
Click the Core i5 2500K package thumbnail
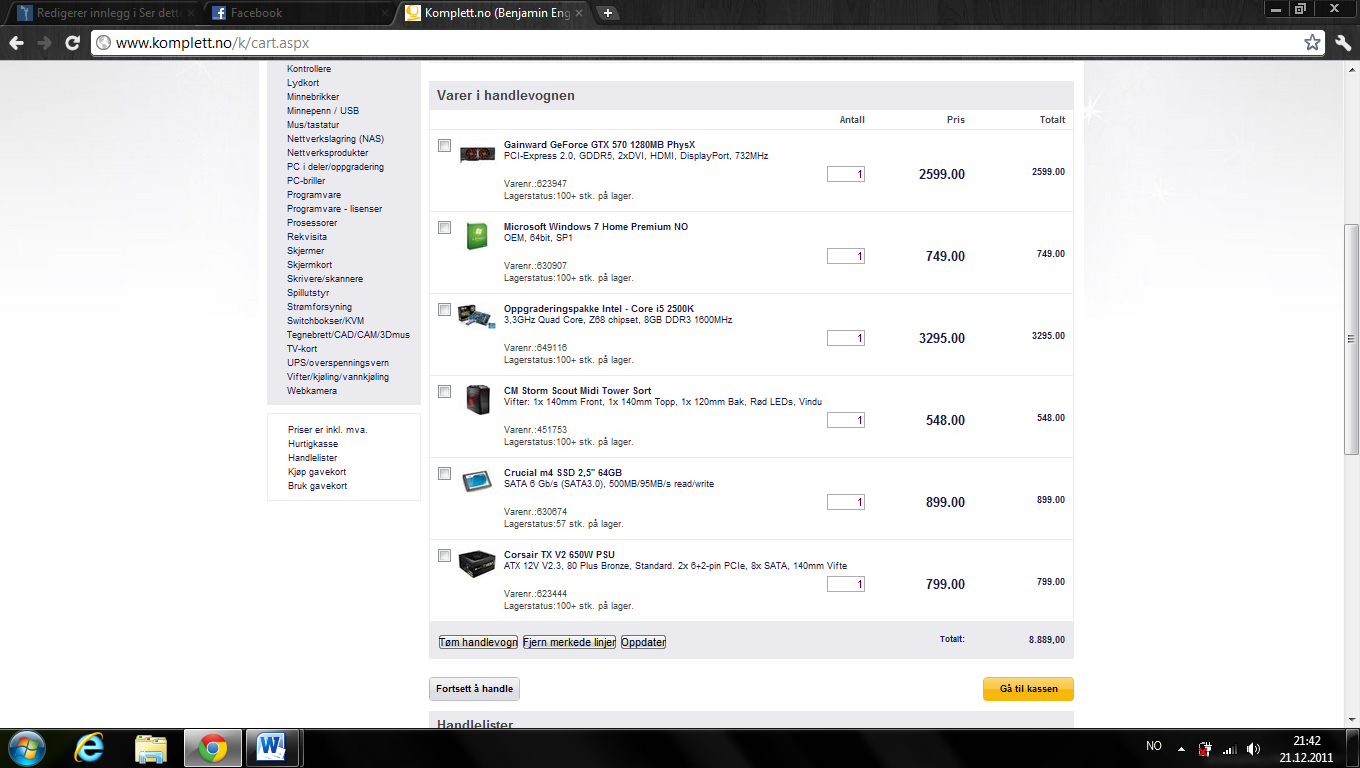pos(477,317)
